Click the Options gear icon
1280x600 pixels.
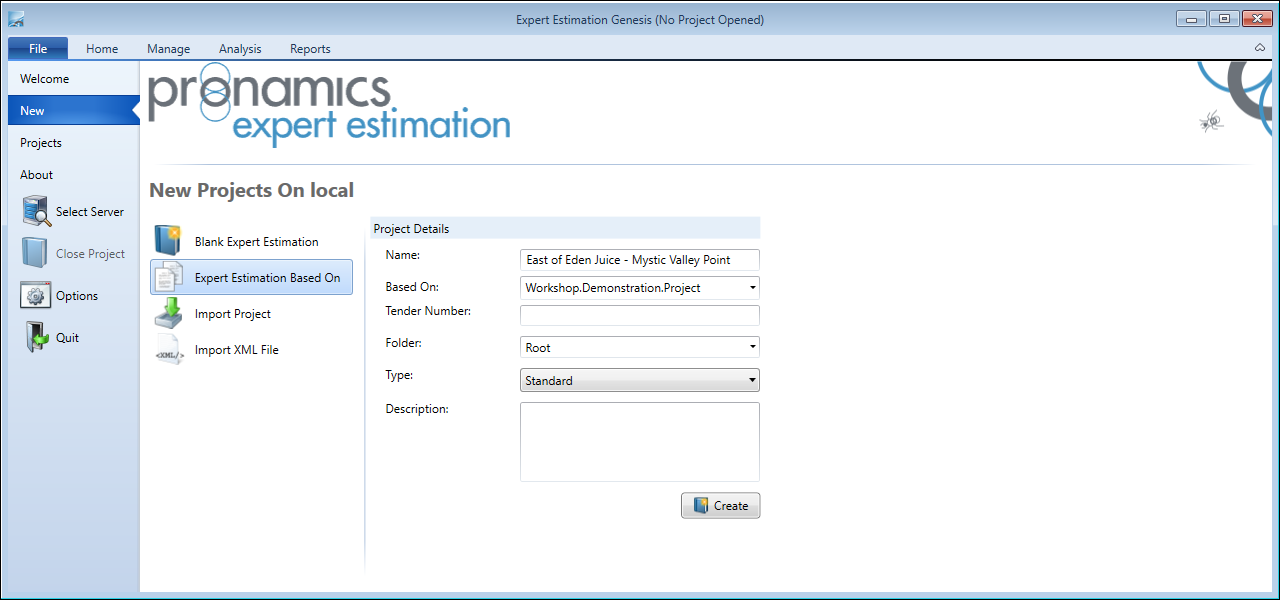pyautogui.click(x=36, y=296)
